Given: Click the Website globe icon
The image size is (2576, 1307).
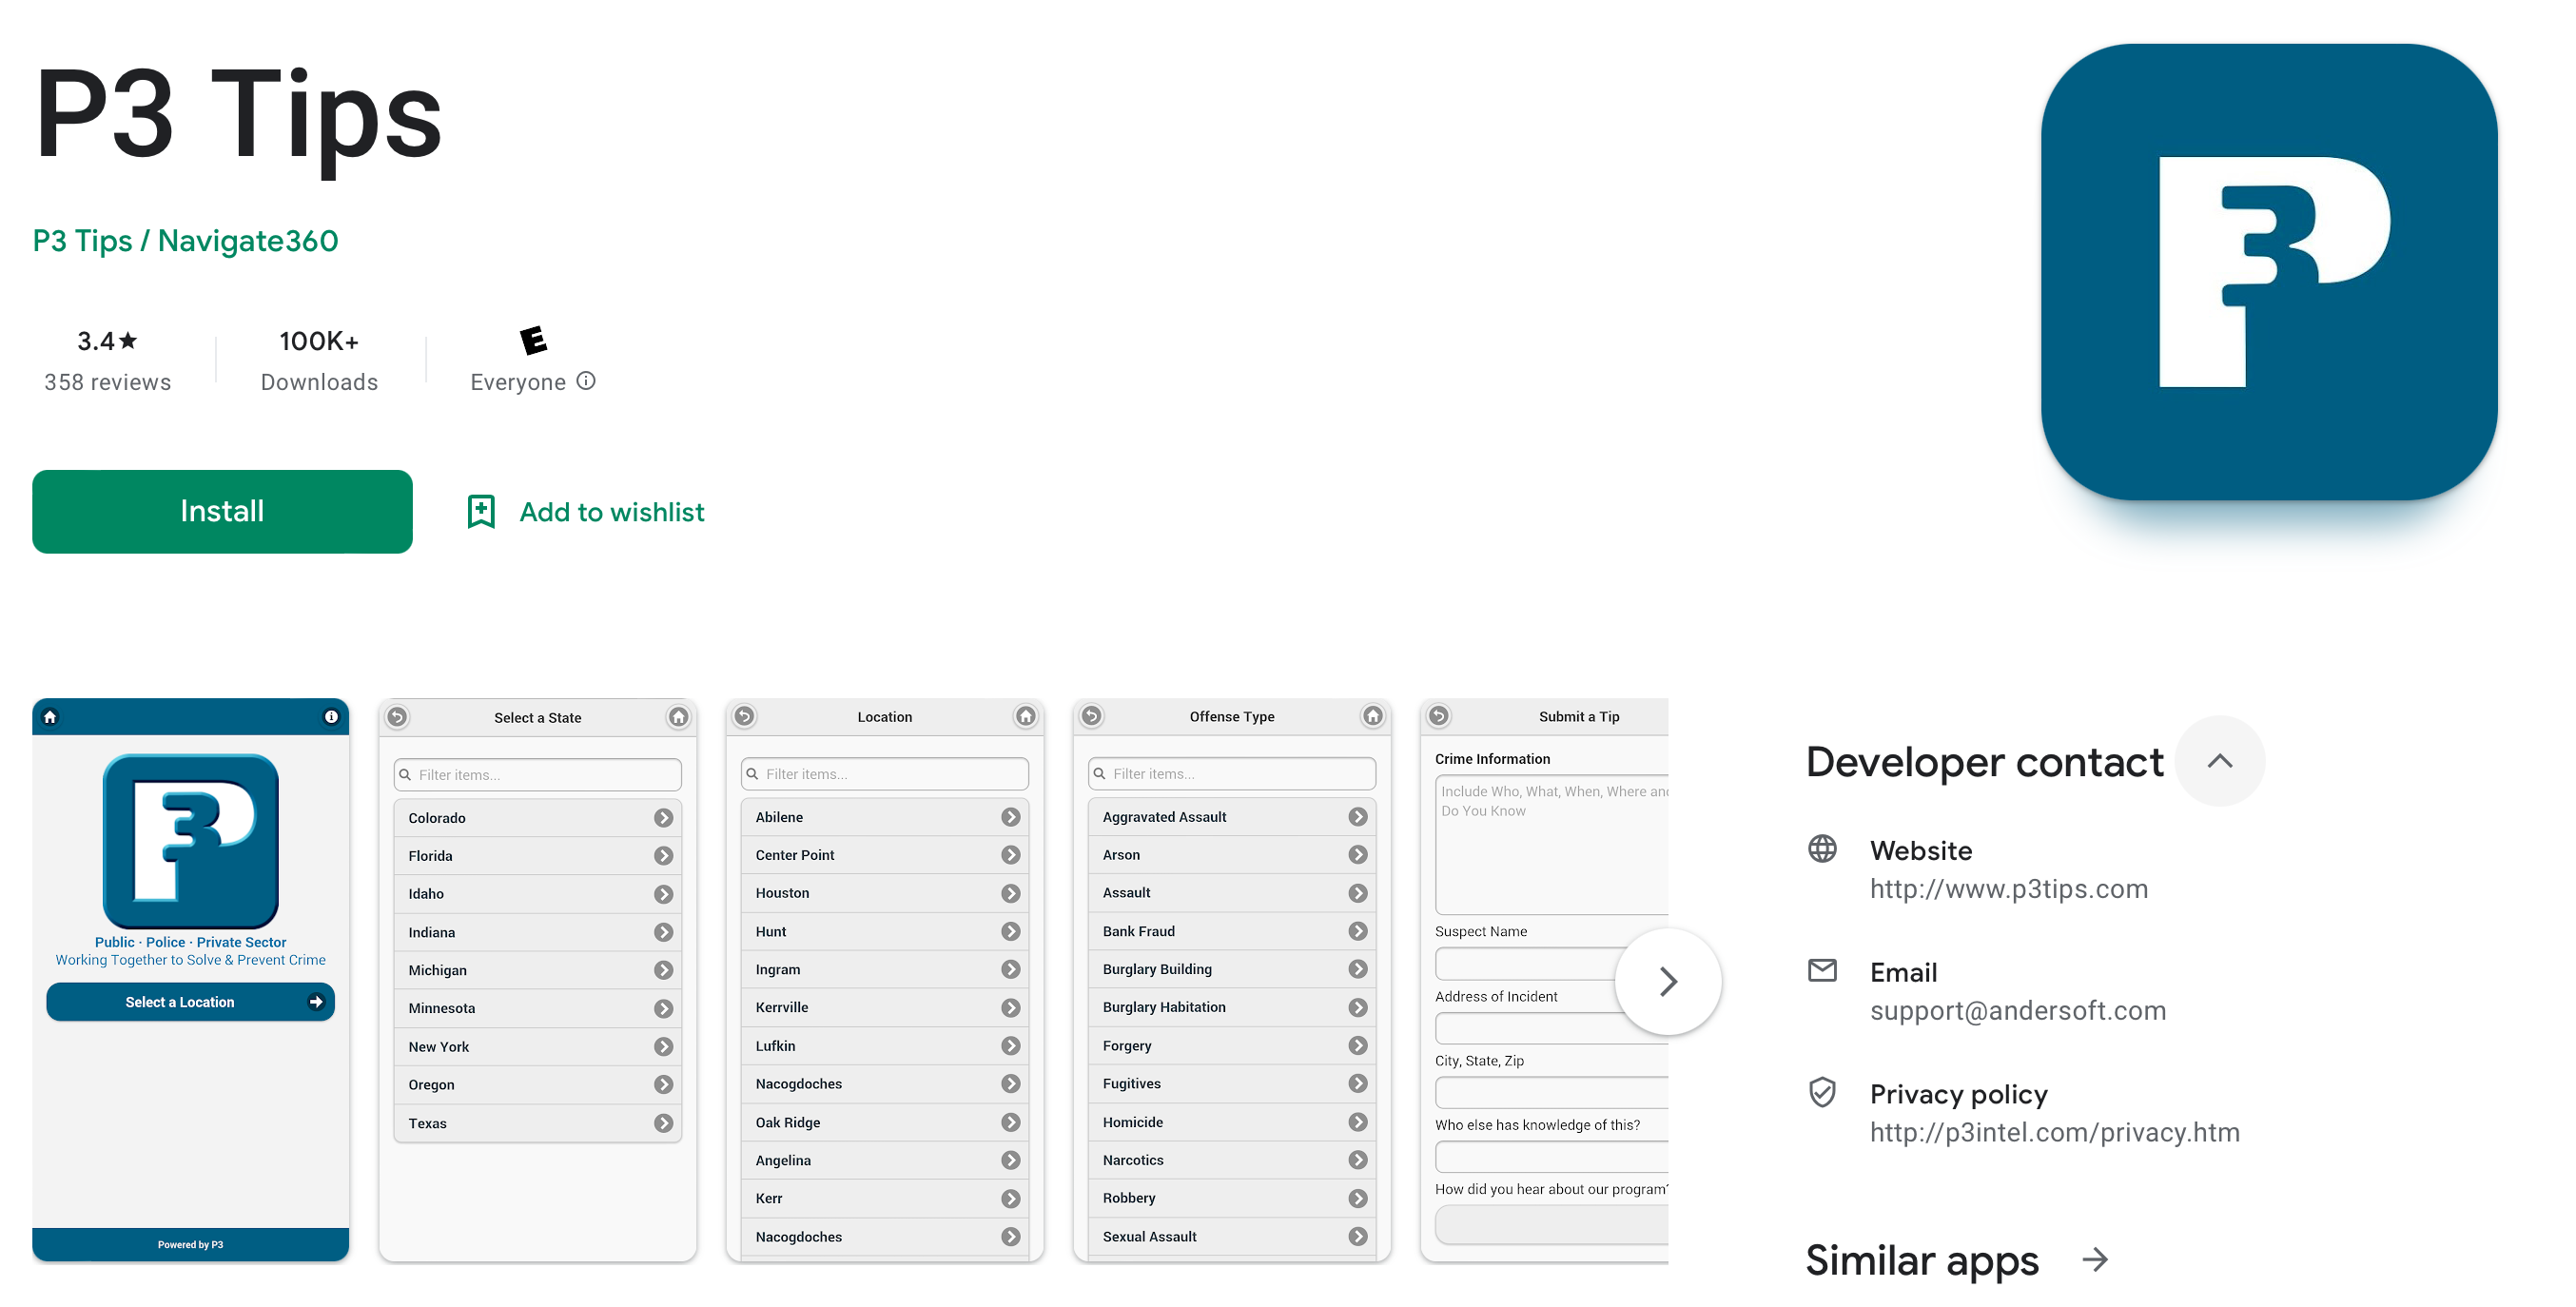Looking at the screenshot, I should (1822, 849).
